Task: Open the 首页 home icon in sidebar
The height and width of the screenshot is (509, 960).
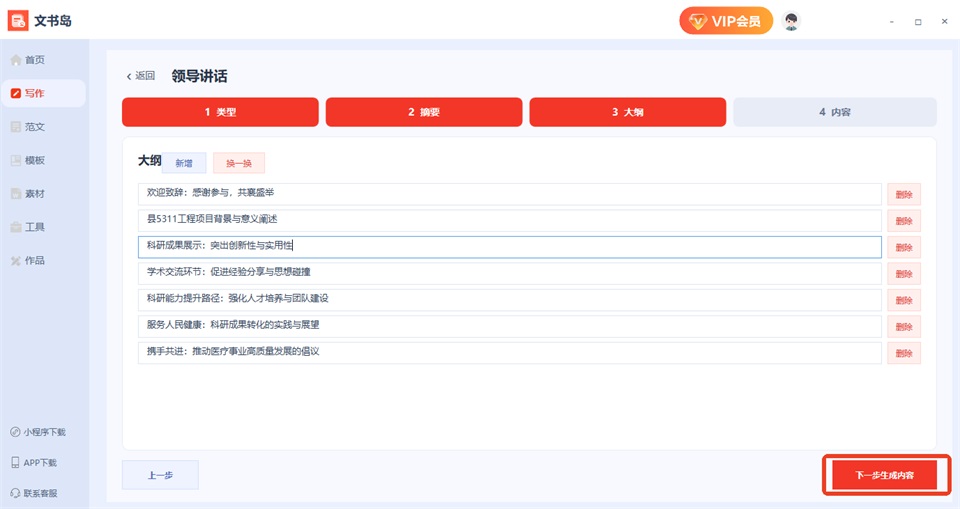Action: tap(16, 60)
